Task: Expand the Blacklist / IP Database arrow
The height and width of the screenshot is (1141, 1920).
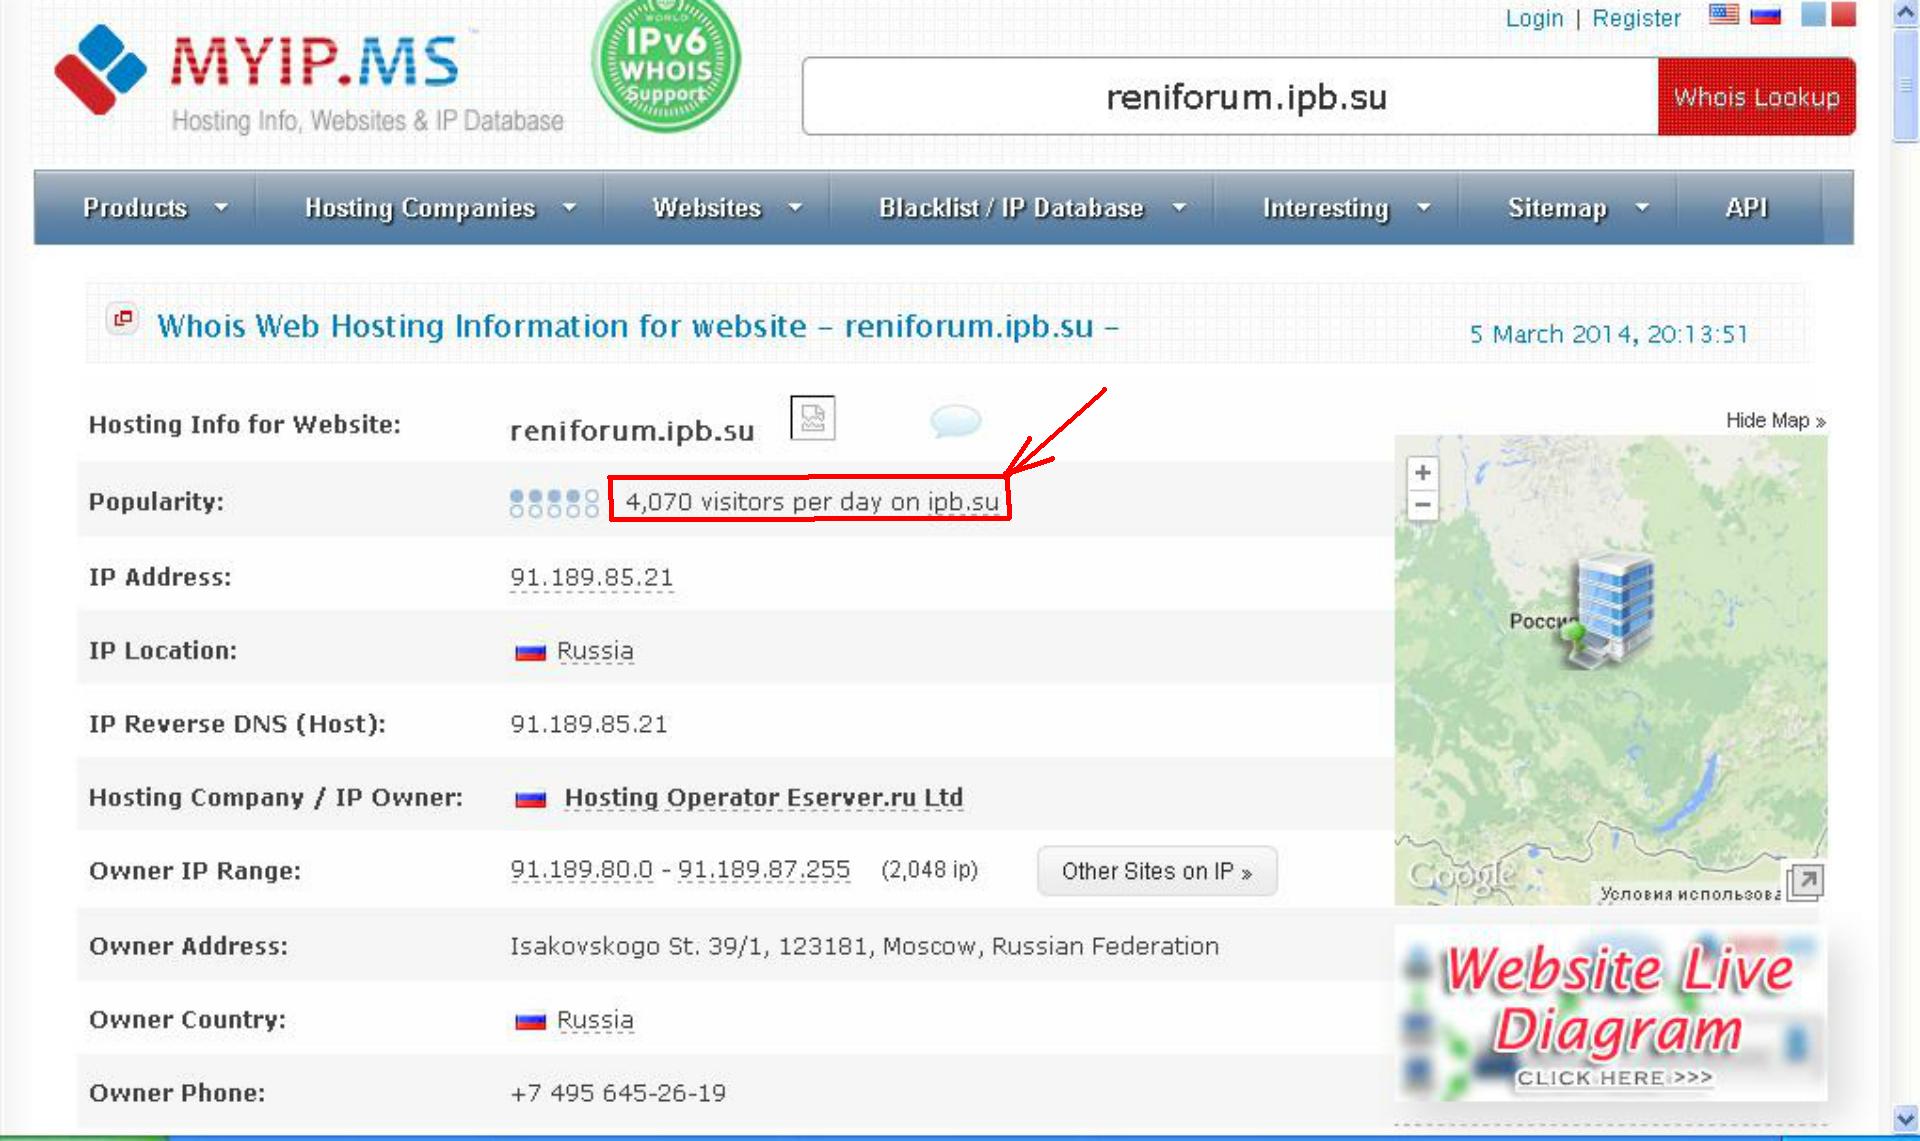Action: point(1179,207)
